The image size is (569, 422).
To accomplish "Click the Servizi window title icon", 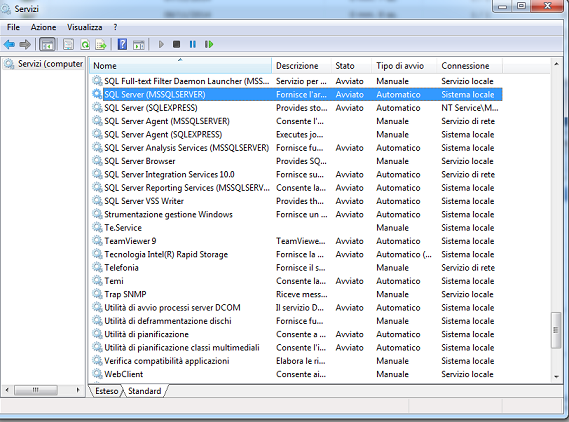I will 5,9.
